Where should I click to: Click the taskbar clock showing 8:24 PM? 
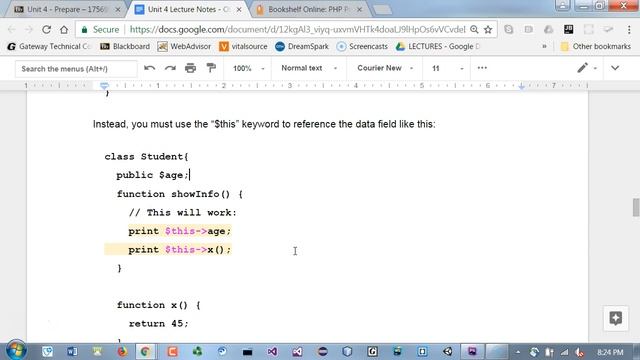coord(610,352)
